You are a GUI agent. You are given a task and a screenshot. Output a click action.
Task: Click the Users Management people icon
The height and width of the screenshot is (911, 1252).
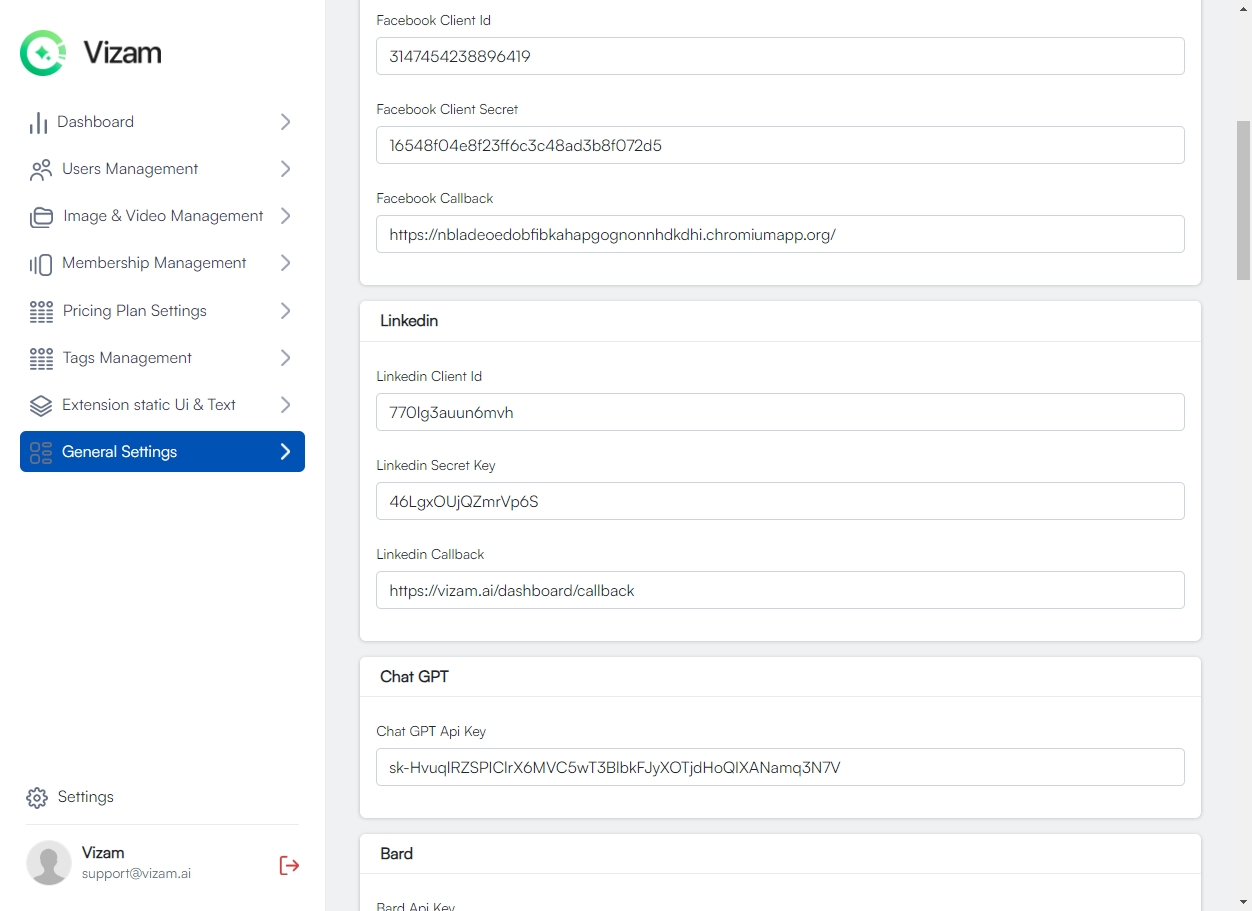(41, 169)
